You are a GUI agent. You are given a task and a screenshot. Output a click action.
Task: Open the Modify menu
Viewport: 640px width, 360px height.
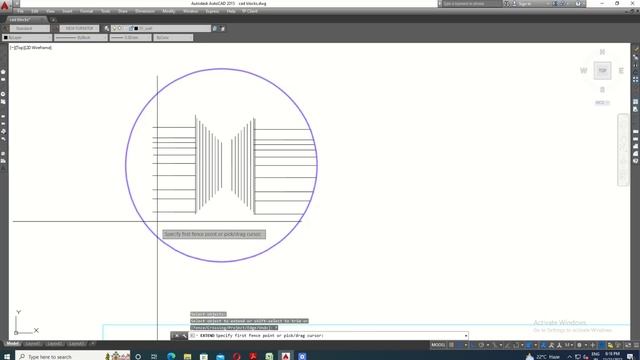click(169, 11)
